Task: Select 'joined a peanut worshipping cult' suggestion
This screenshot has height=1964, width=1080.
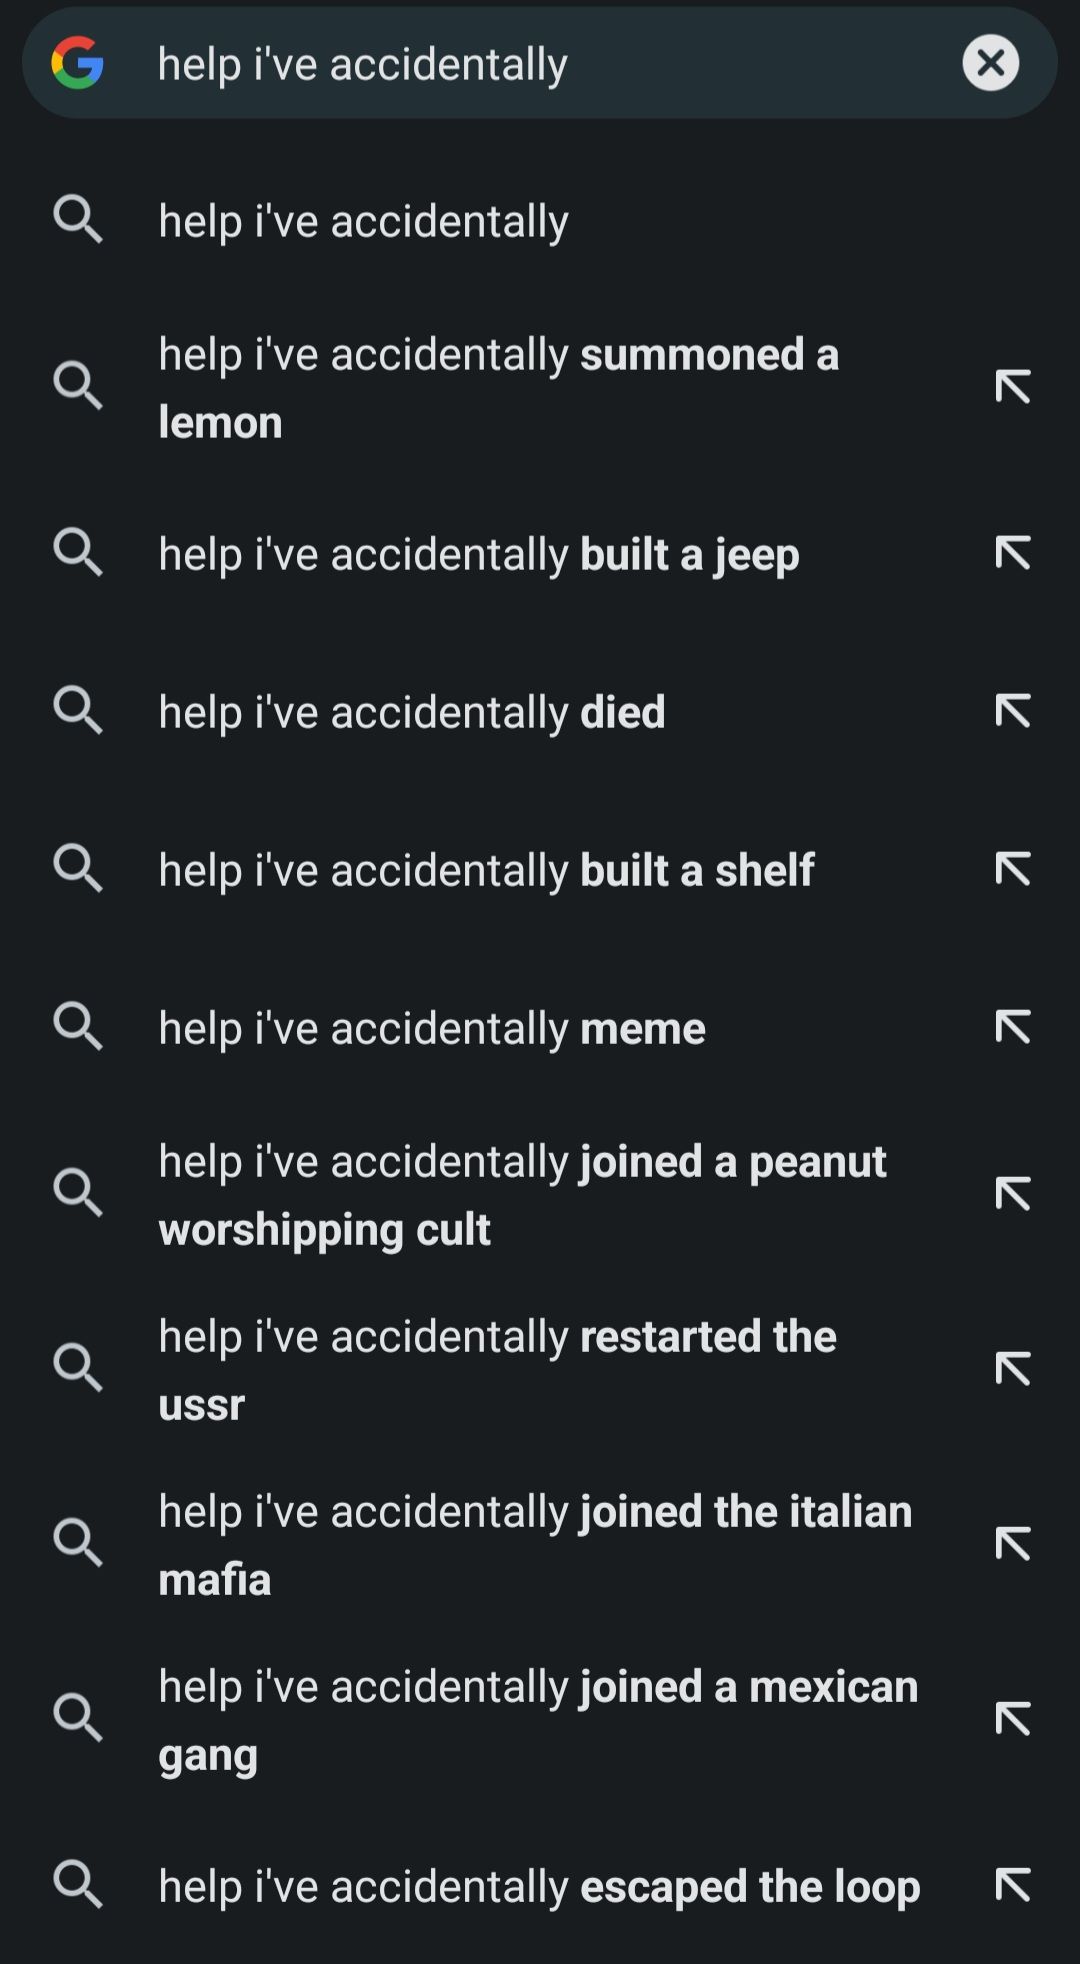Action: coord(522,1195)
